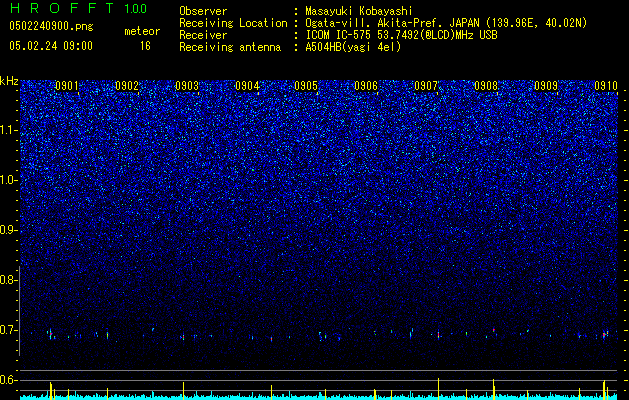Click the 0910 time marker

(x=605, y=85)
